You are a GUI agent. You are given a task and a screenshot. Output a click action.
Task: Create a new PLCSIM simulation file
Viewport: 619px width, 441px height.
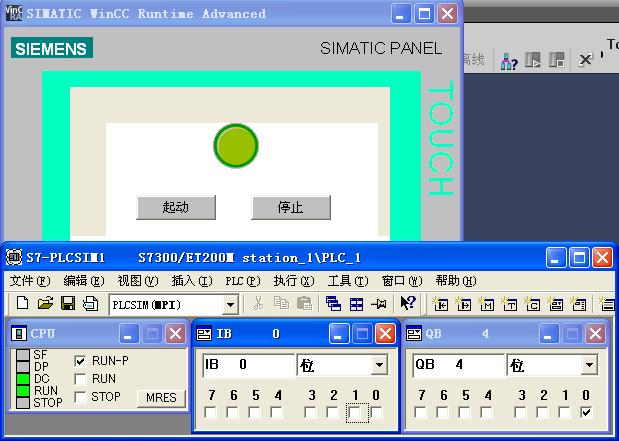(23, 304)
